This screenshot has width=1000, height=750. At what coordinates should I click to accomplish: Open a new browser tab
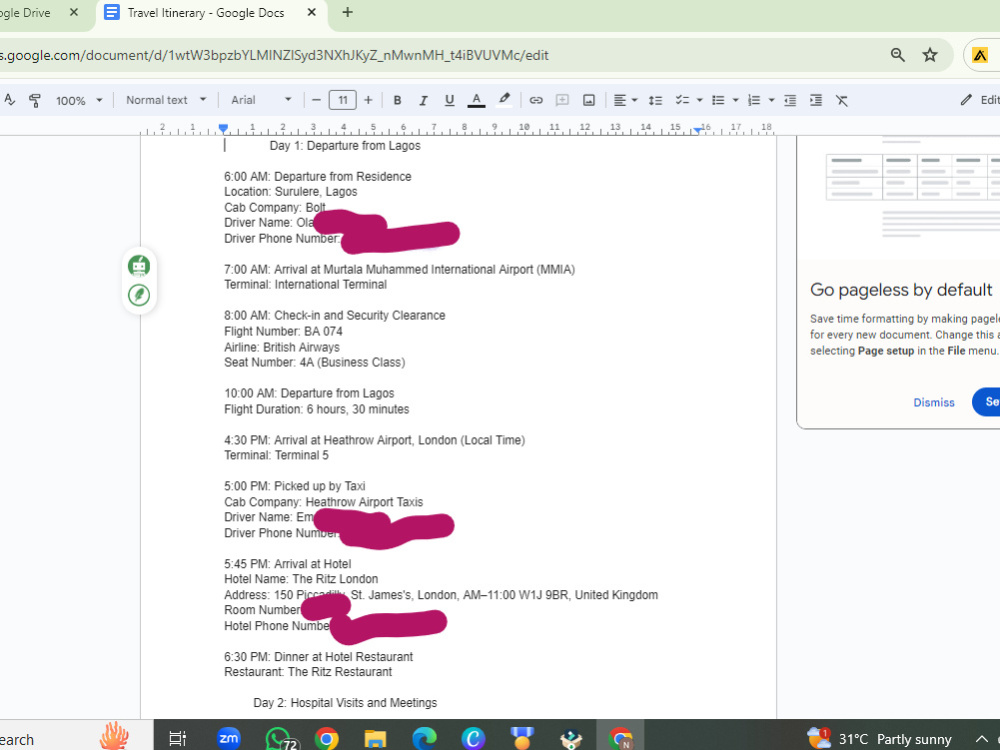point(347,12)
